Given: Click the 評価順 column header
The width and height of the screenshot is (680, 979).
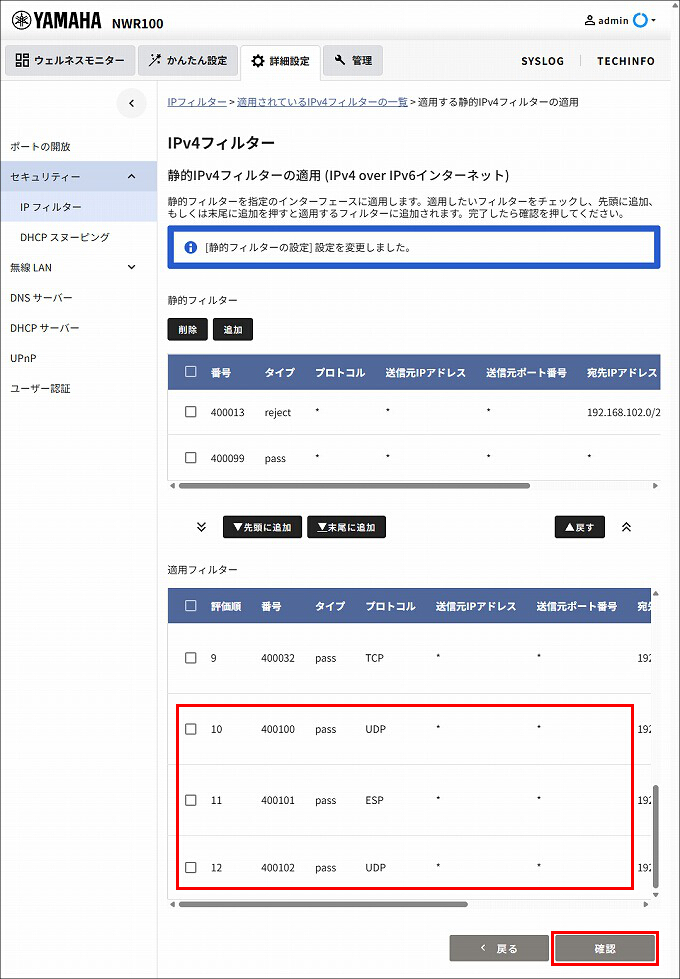Looking at the screenshot, I should (x=226, y=606).
